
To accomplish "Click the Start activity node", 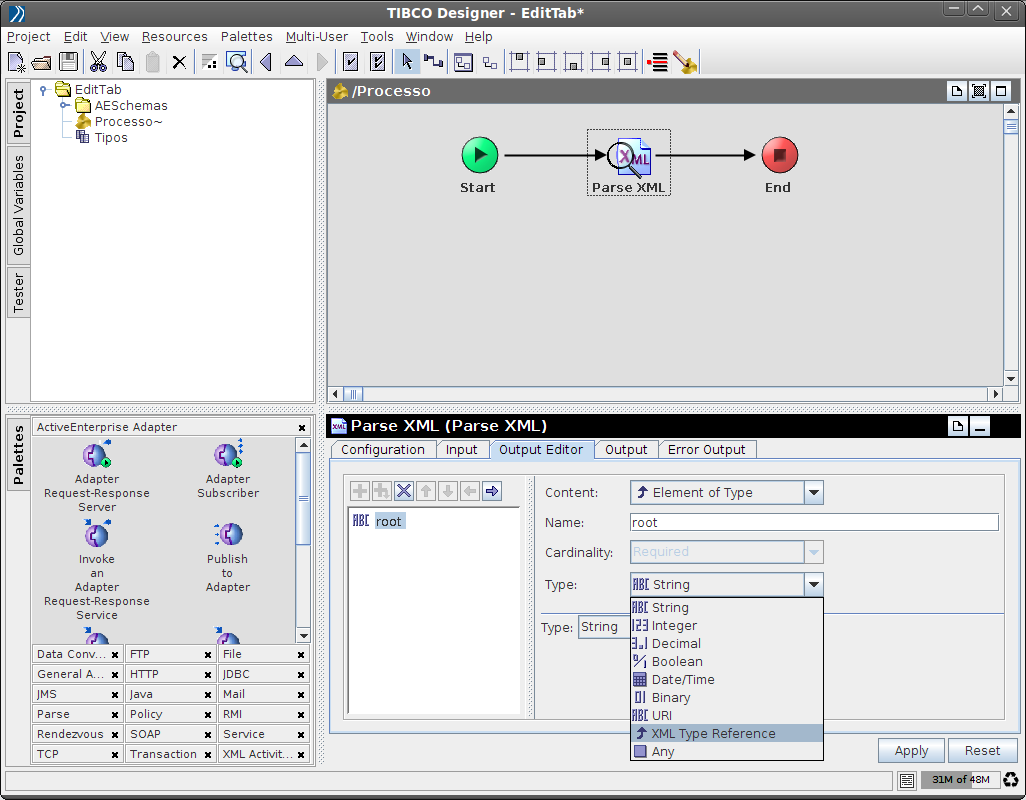I will click(479, 156).
